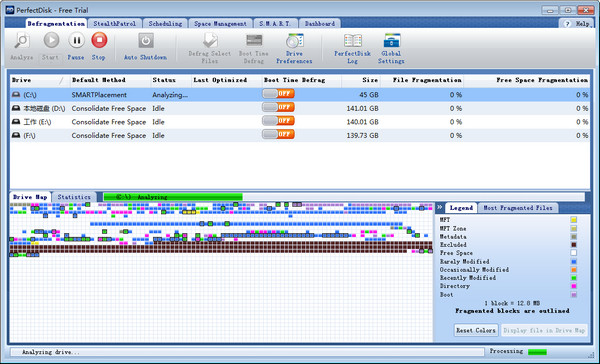Click the C:\ drive icon
The width and height of the screenshot is (600, 364).
16,95
